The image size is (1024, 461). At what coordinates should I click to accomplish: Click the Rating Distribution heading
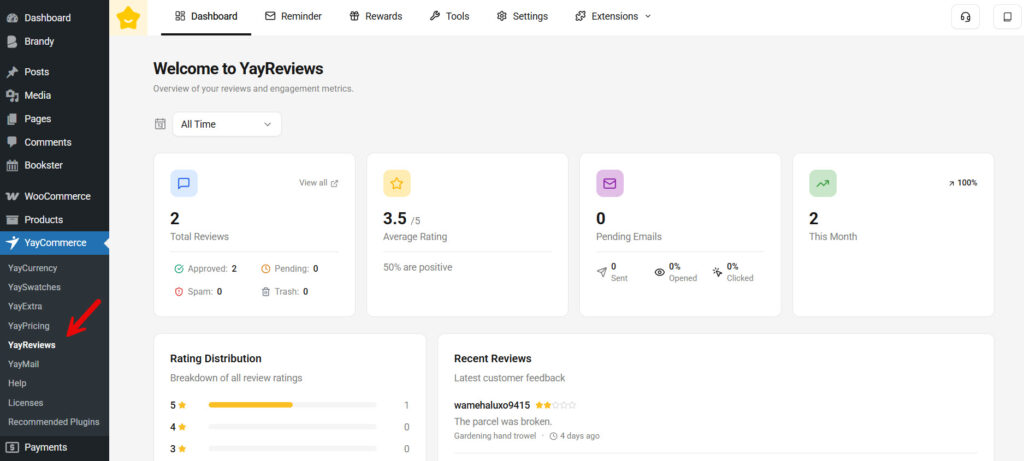216,358
